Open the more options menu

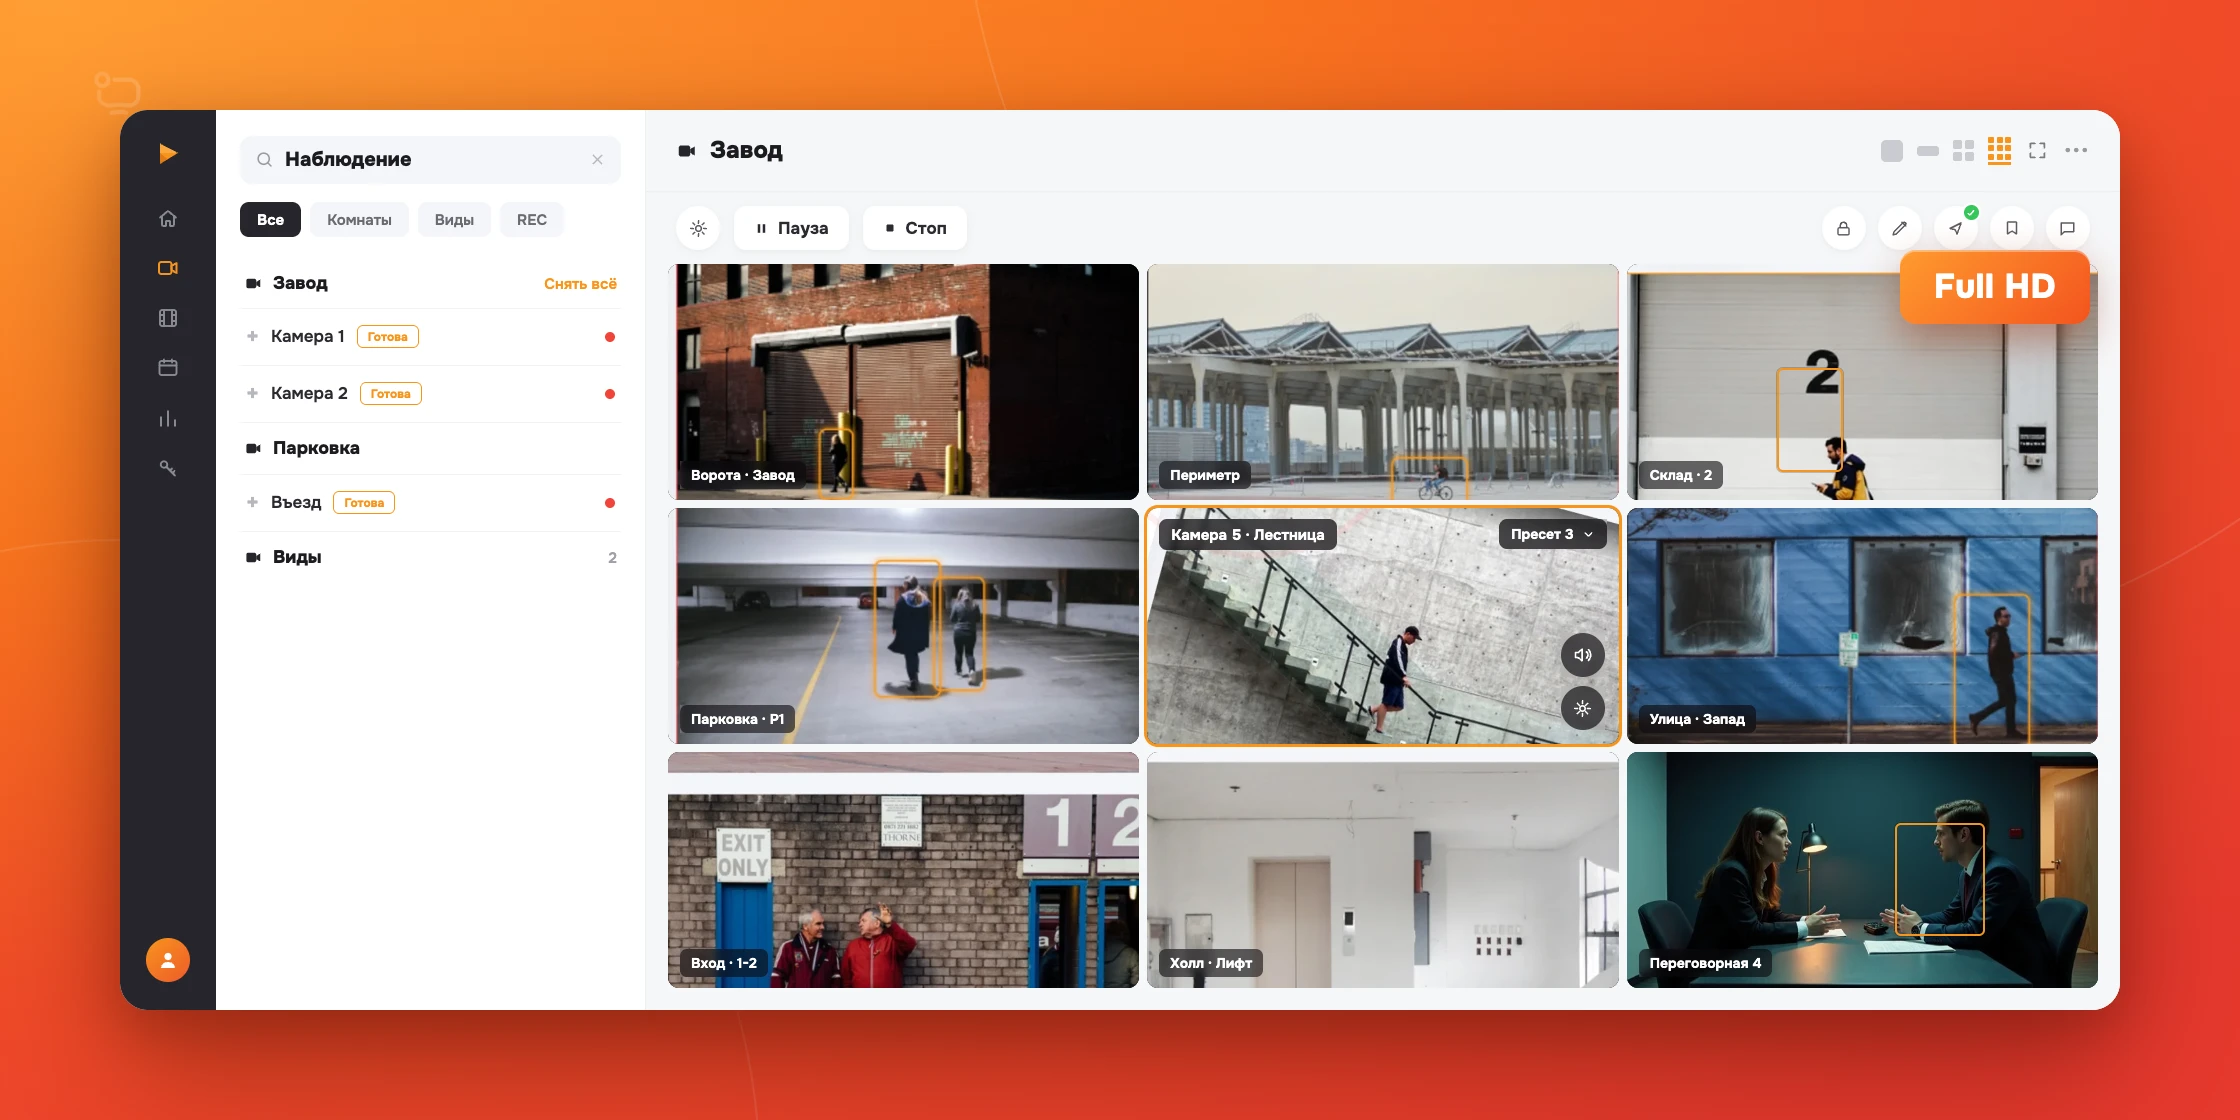point(2076,151)
